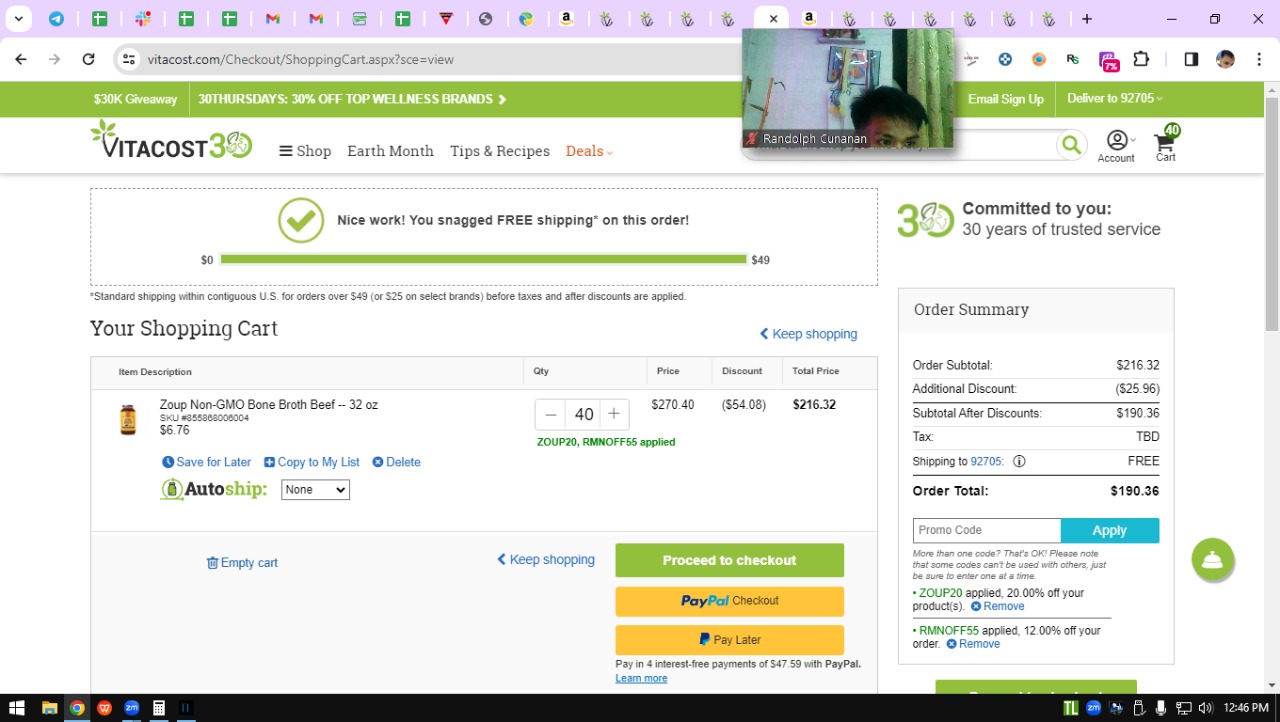The height and width of the screenshot is (722, 1280).
Task: Switch to the Slack browser tab
Action: tap(143, 18)
